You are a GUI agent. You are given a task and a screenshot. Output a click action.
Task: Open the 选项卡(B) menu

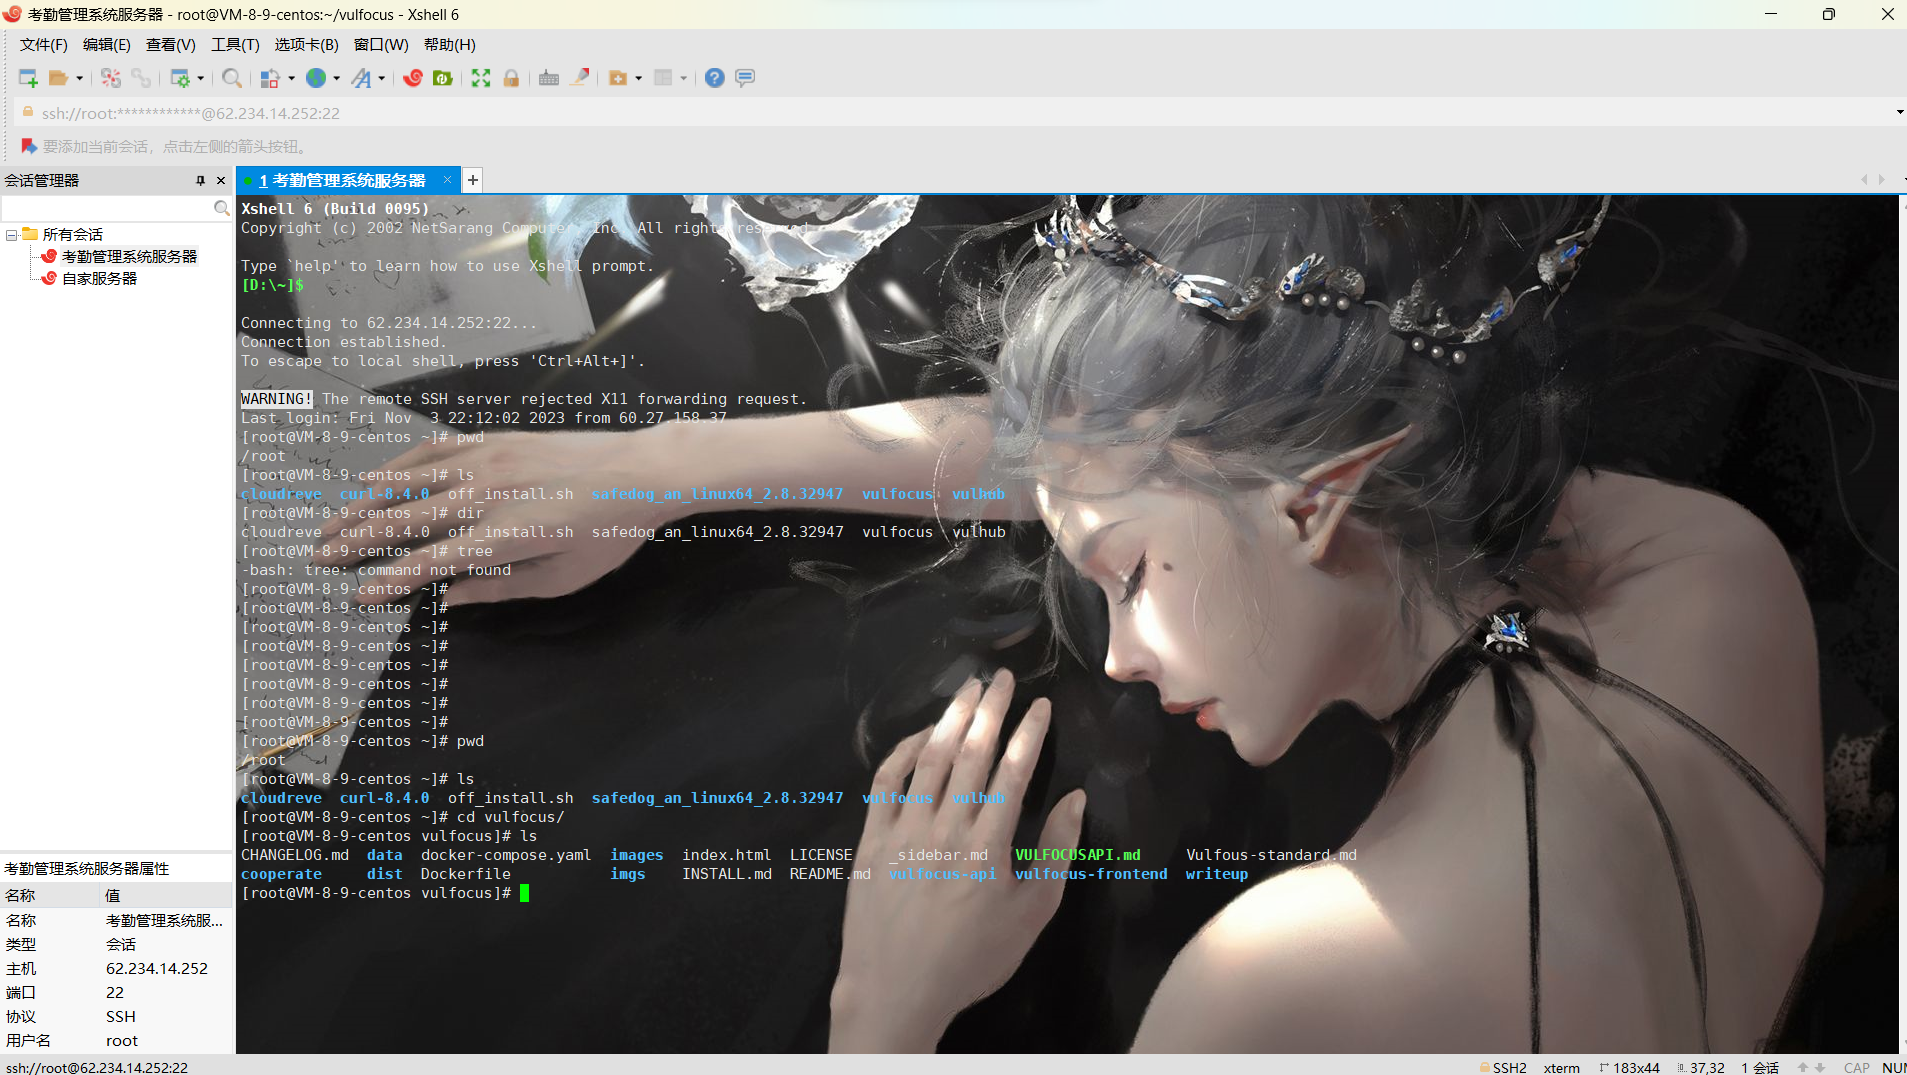pyautogui.click(x=307, y=45)
